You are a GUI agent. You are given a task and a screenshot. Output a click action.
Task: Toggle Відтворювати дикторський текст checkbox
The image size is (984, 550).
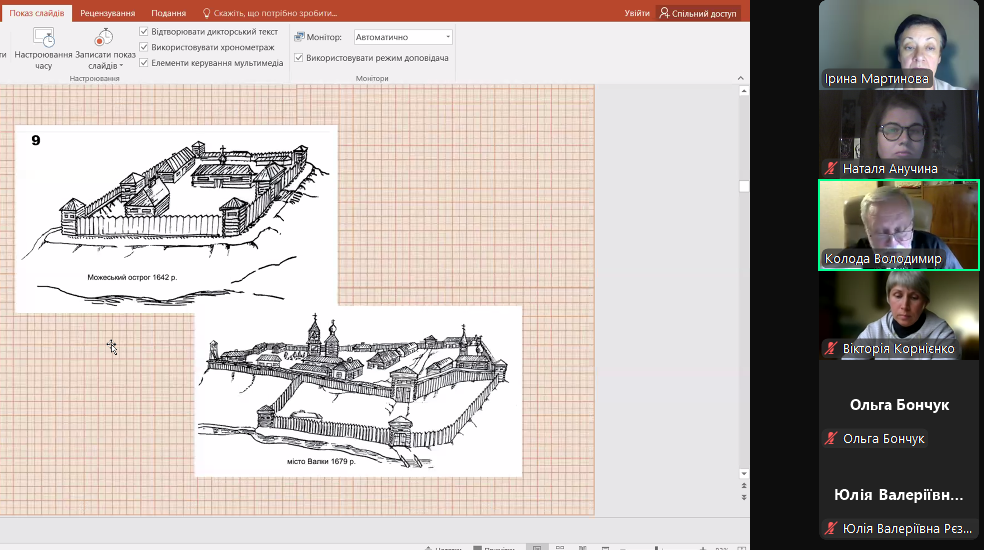[144, 32]
